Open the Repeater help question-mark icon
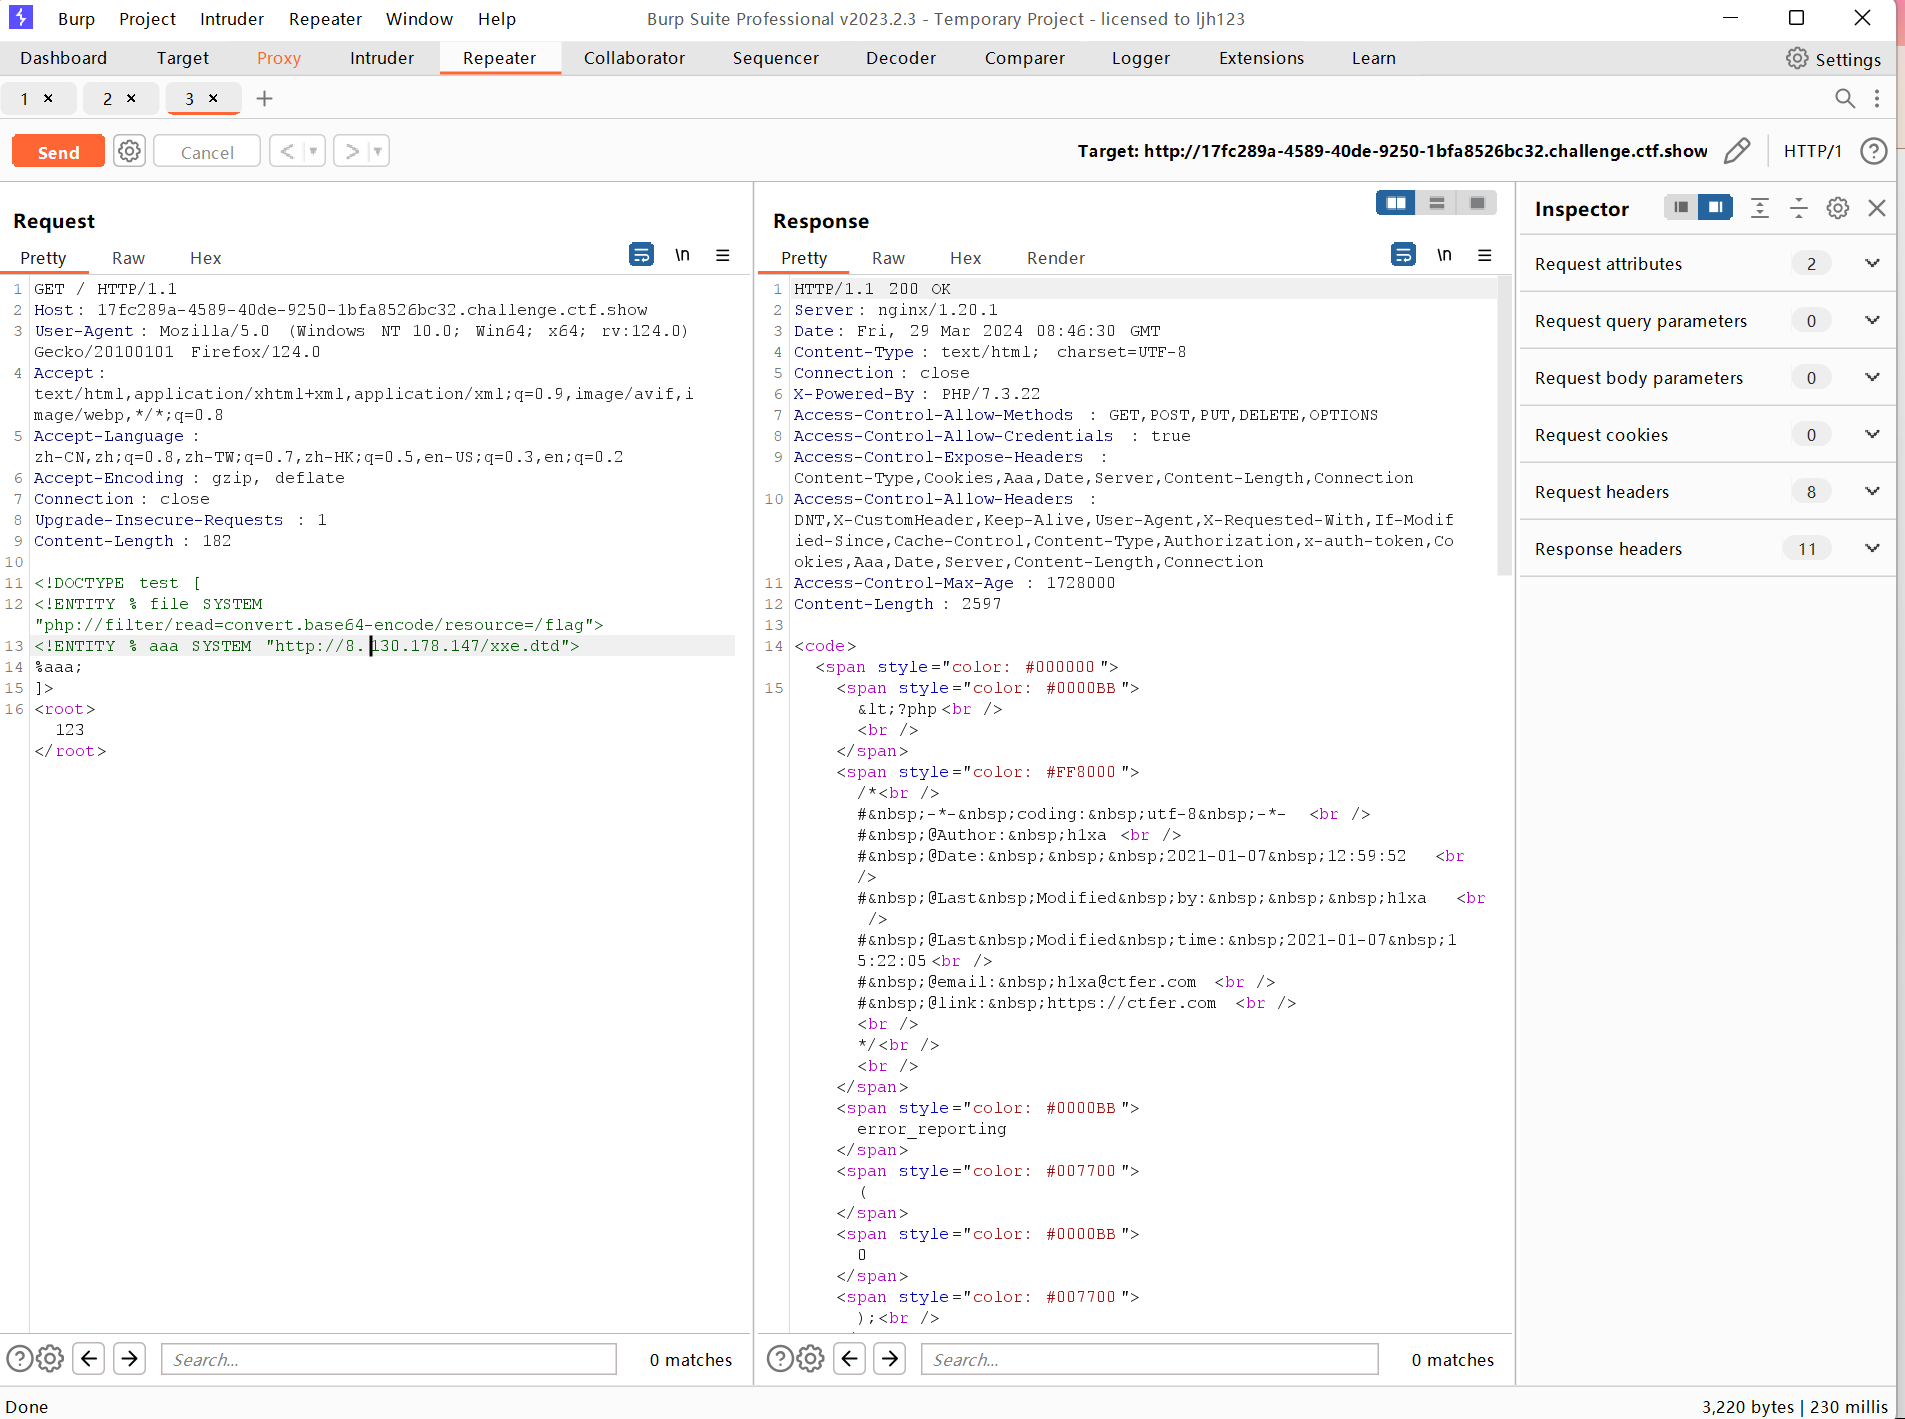The height and width of the screenshot is (1419, 1905). [x=1874, y=151]
